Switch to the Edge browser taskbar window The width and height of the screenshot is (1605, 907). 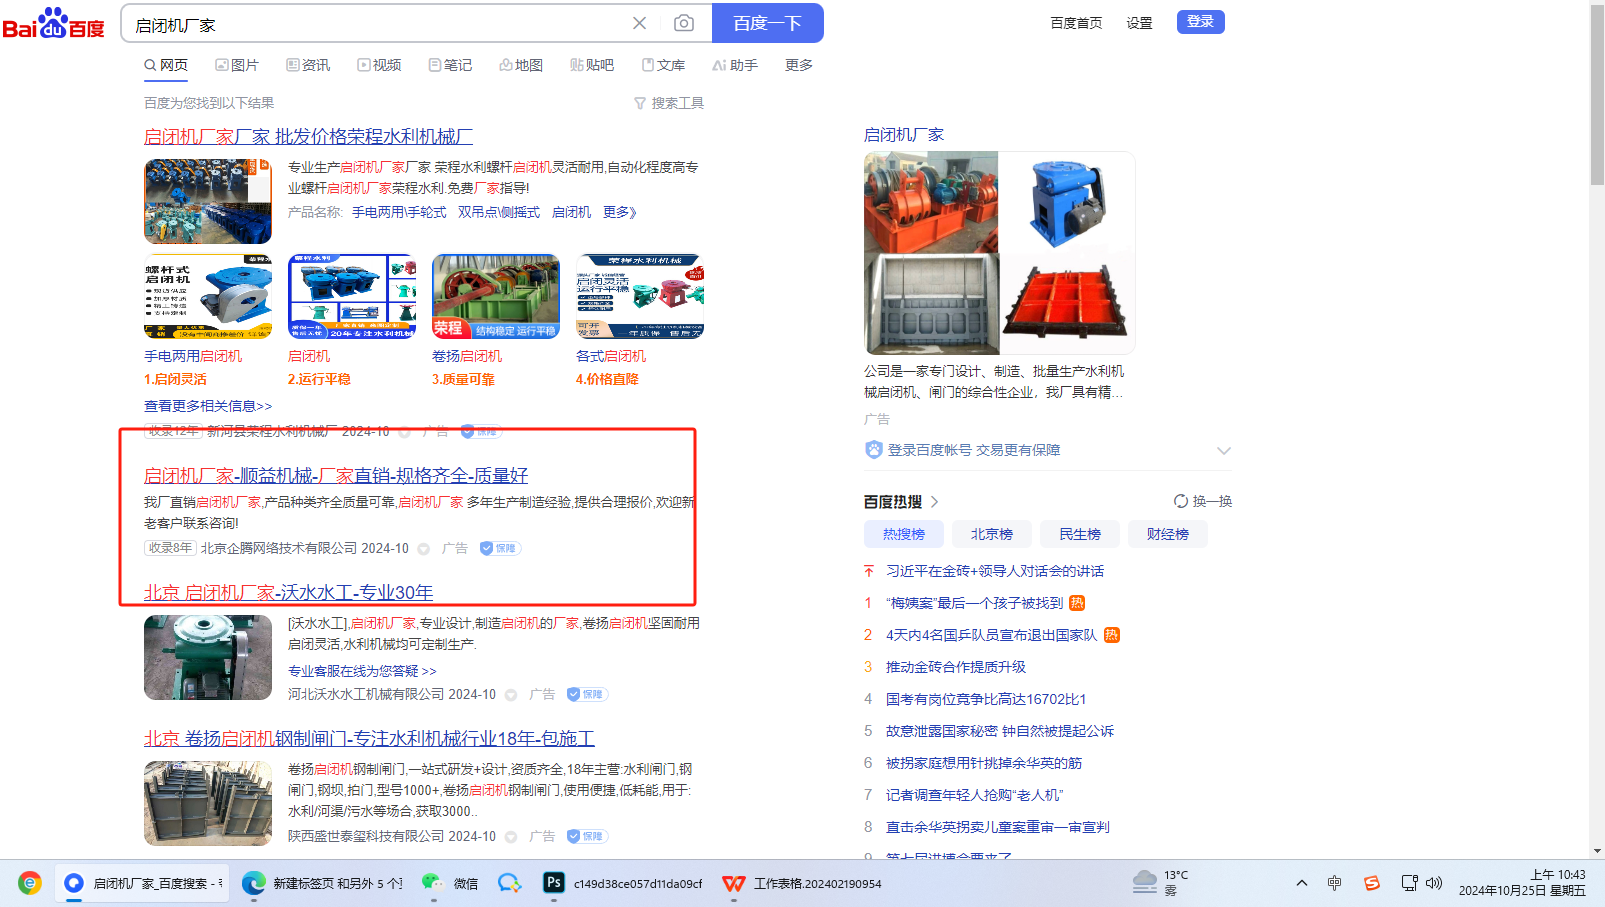click(322, 883)
